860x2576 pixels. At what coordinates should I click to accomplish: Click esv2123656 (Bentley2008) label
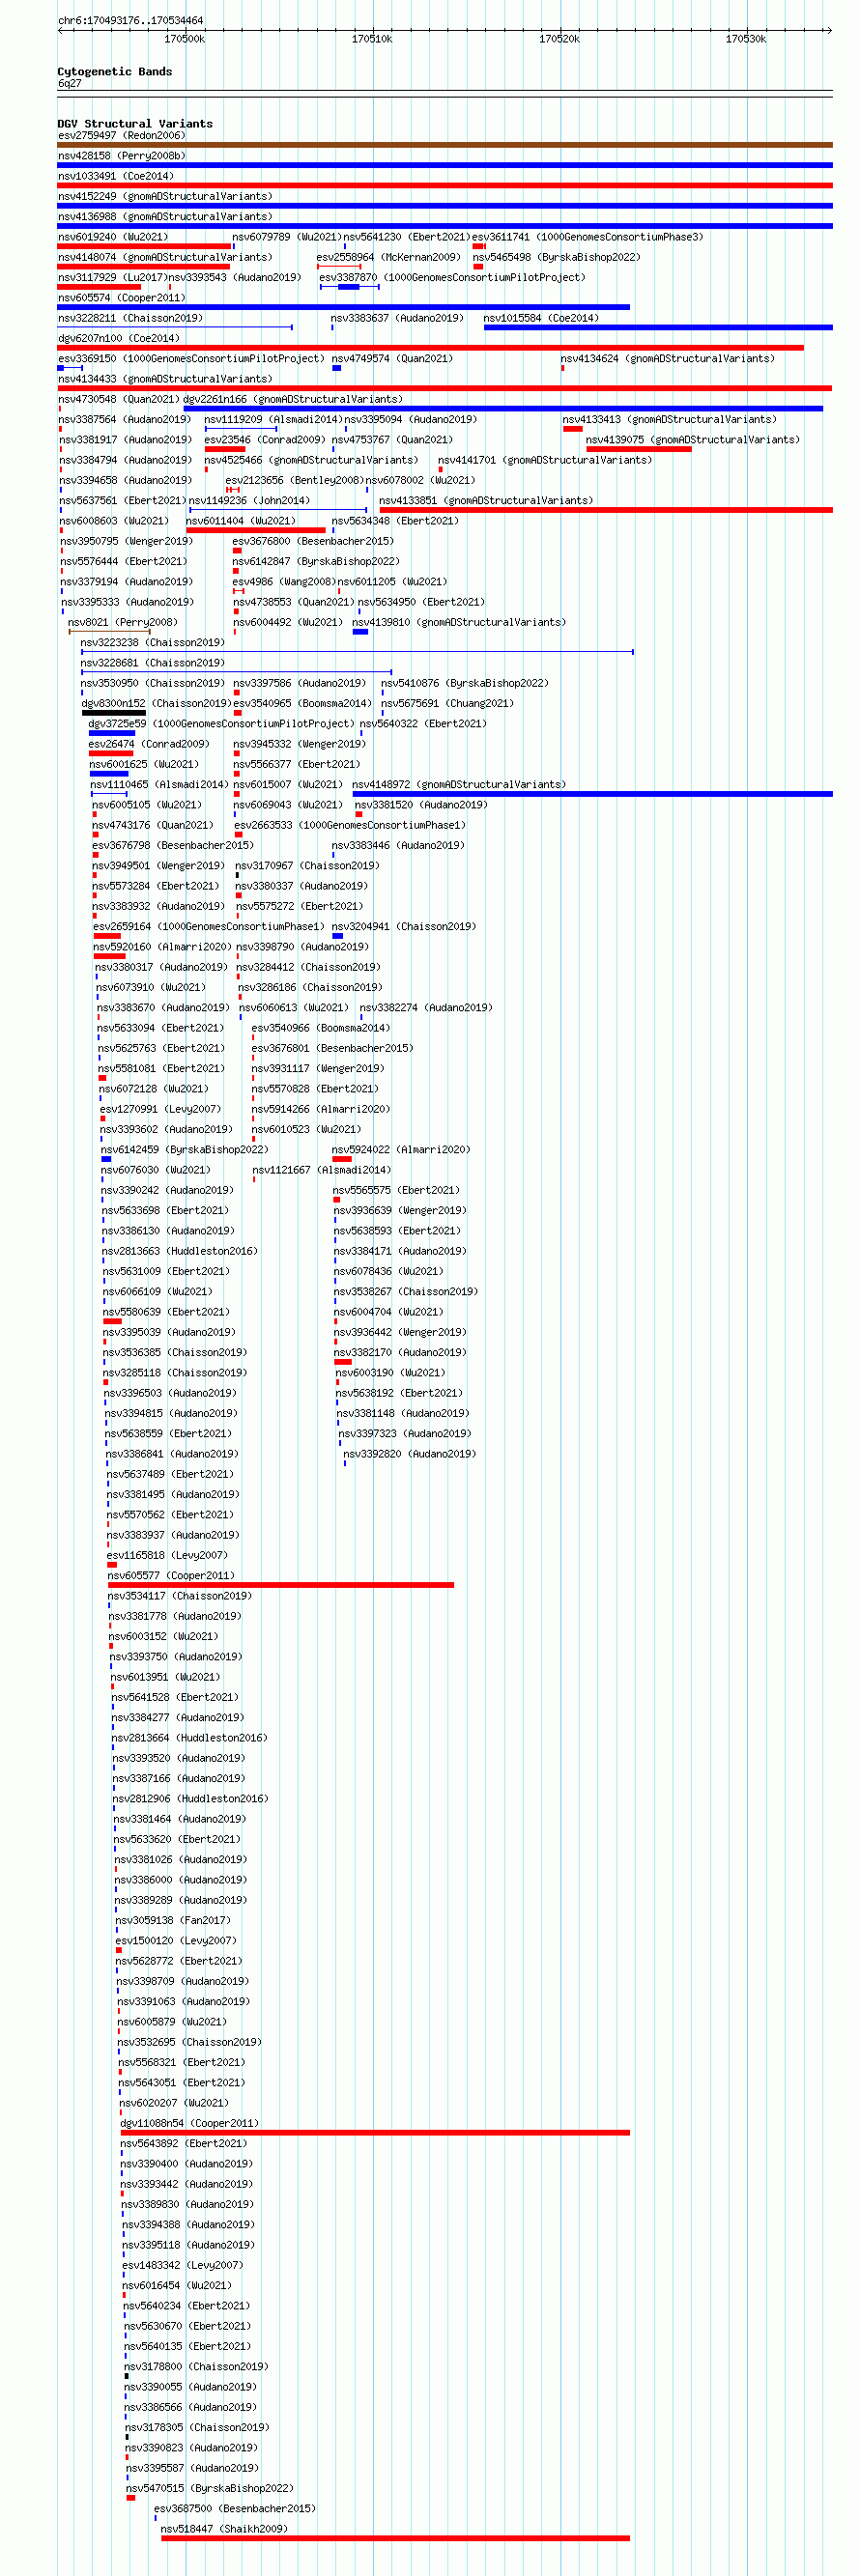tap(296, 480)
